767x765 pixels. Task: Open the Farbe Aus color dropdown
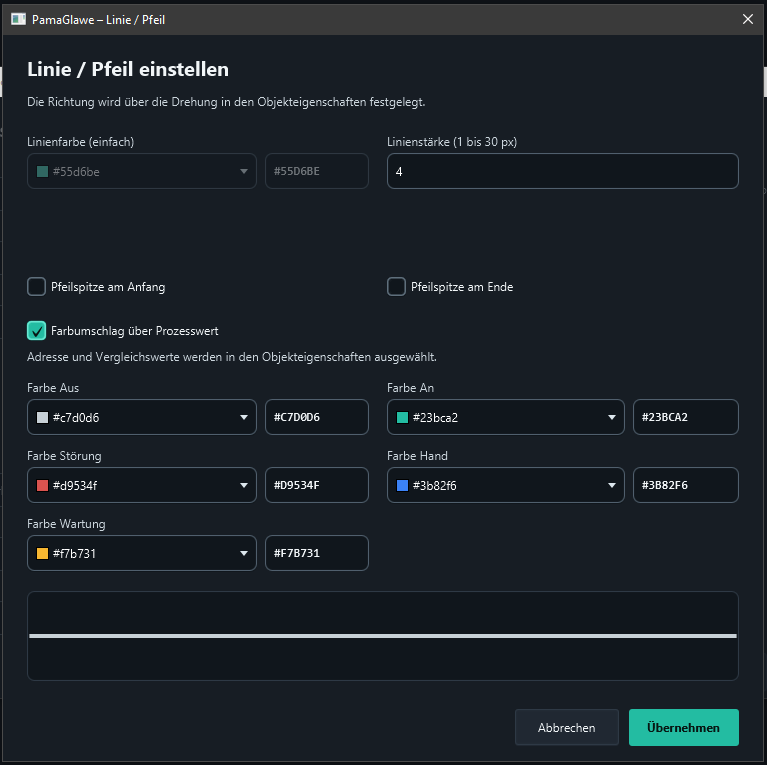(142, 417)
